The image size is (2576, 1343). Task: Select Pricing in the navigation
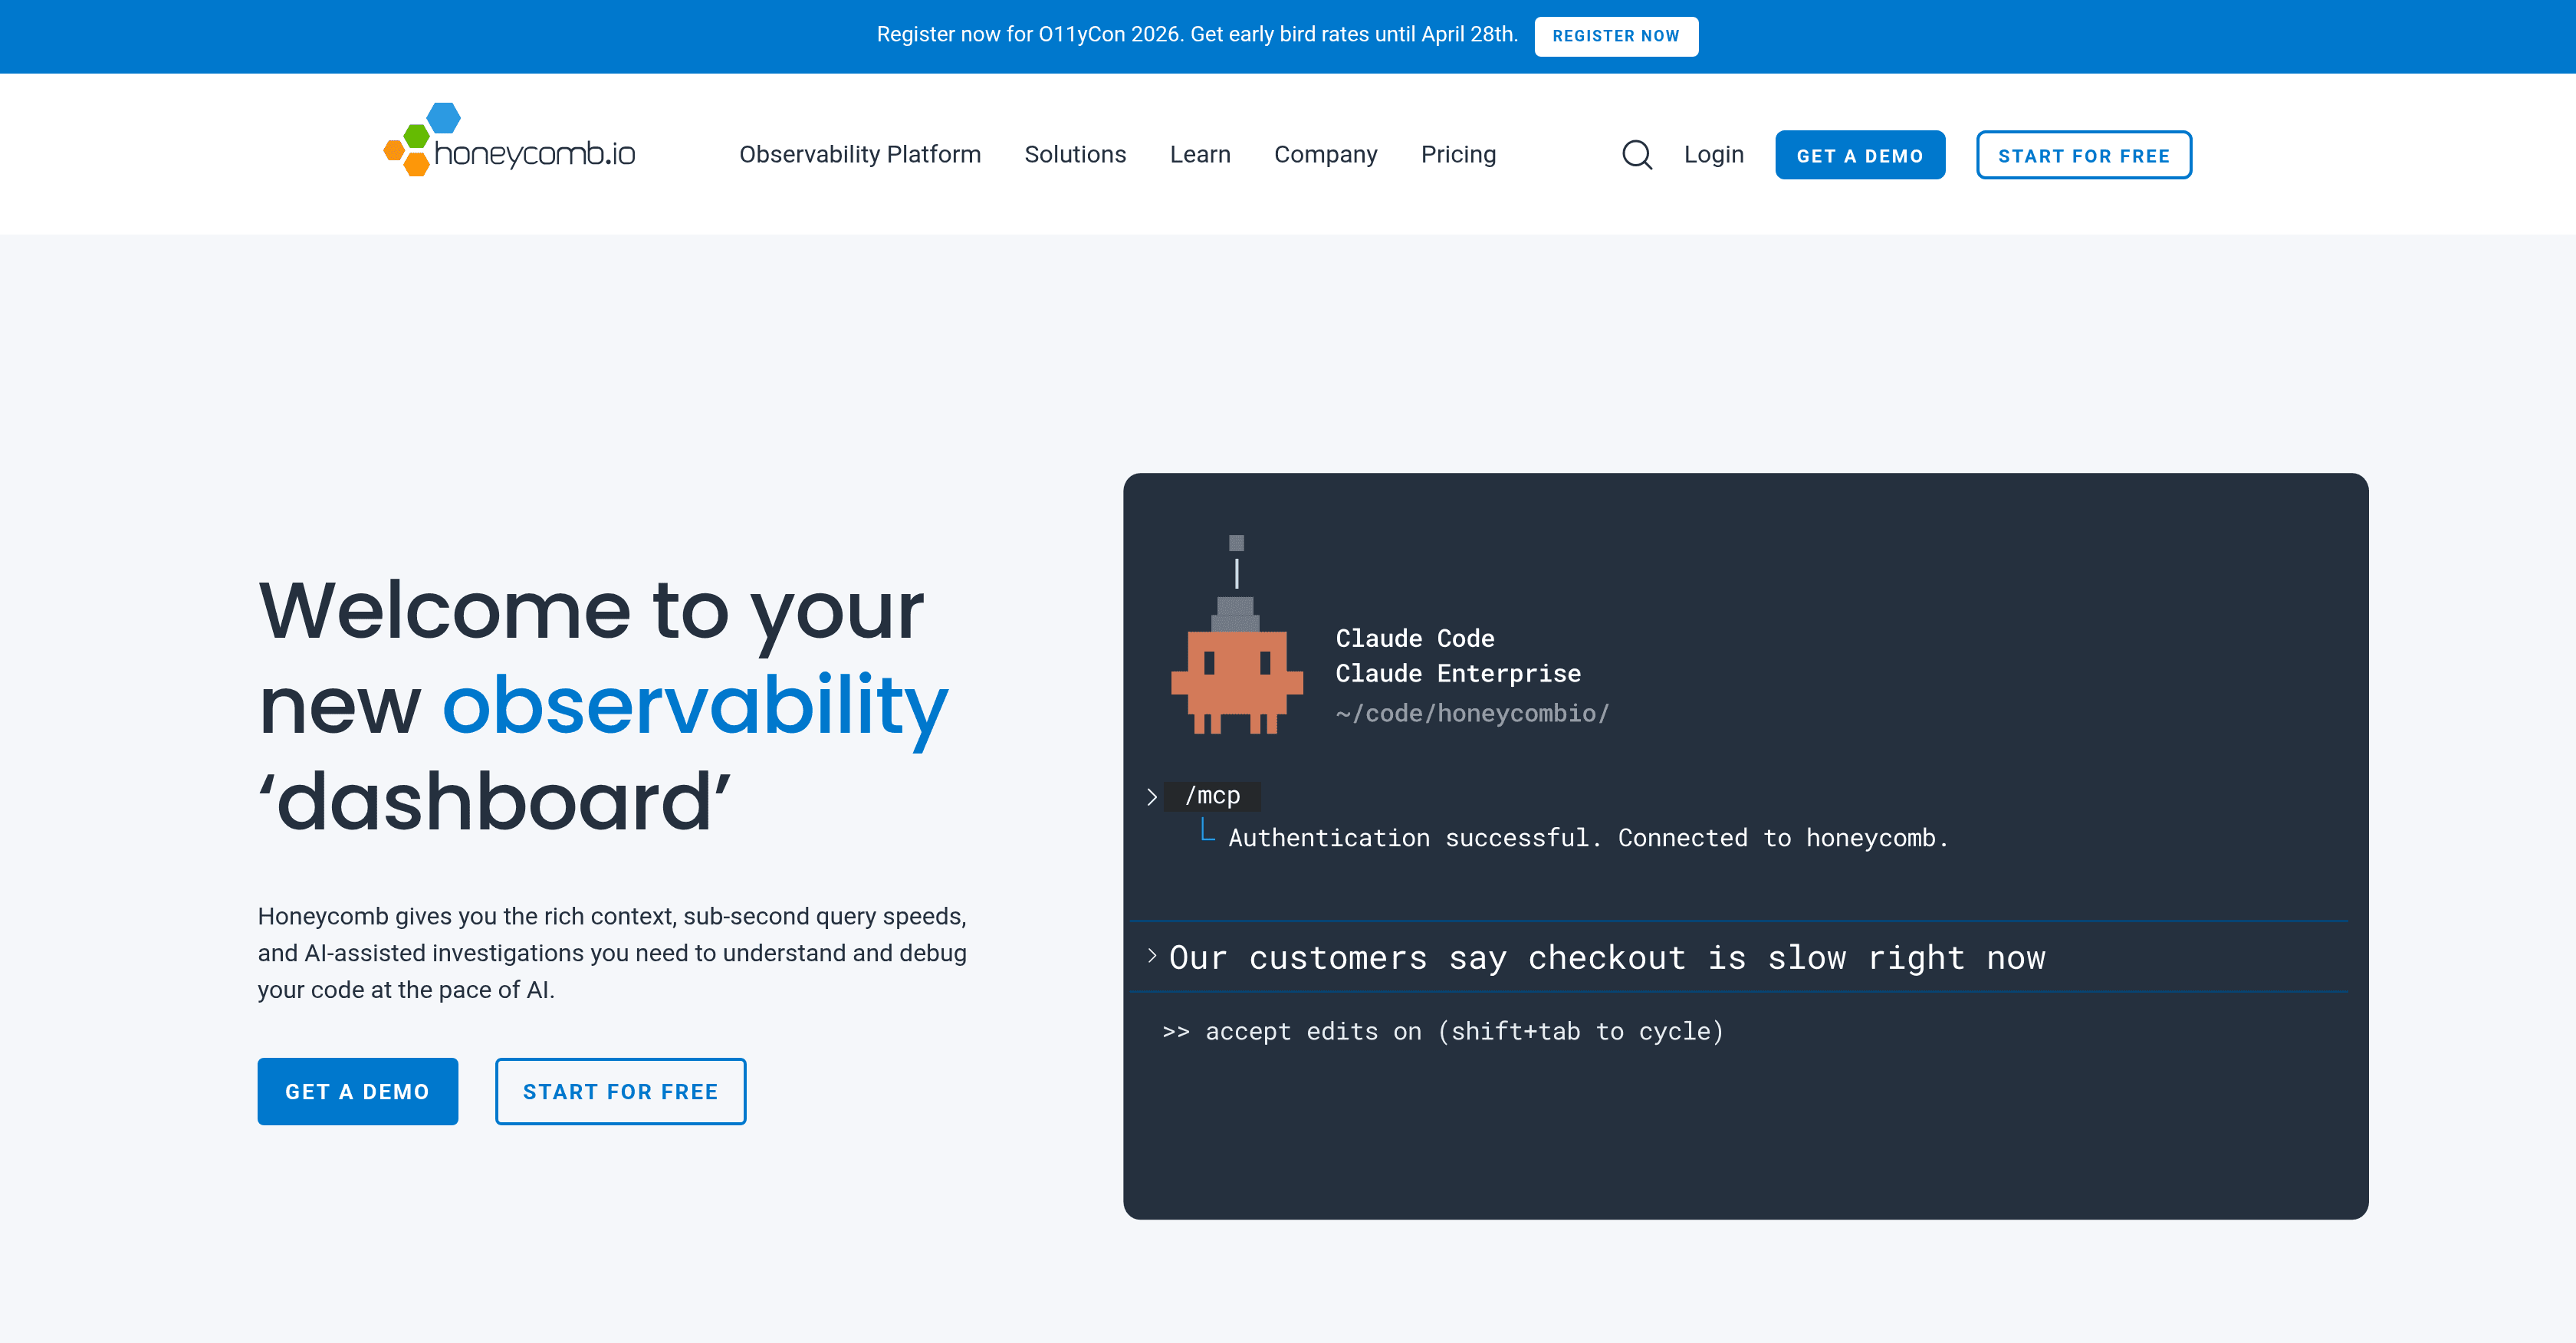[1458, 154]
